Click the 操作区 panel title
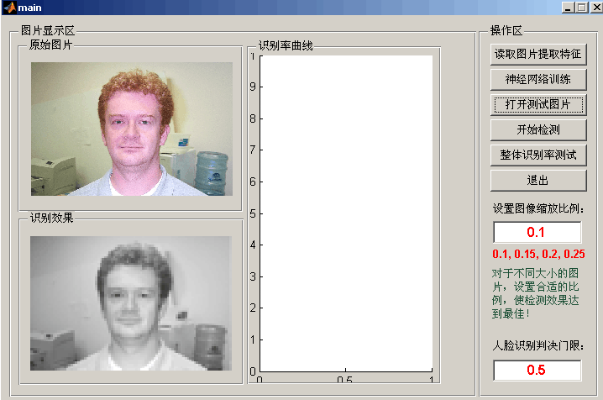The image size is (603, 400). 506,31
